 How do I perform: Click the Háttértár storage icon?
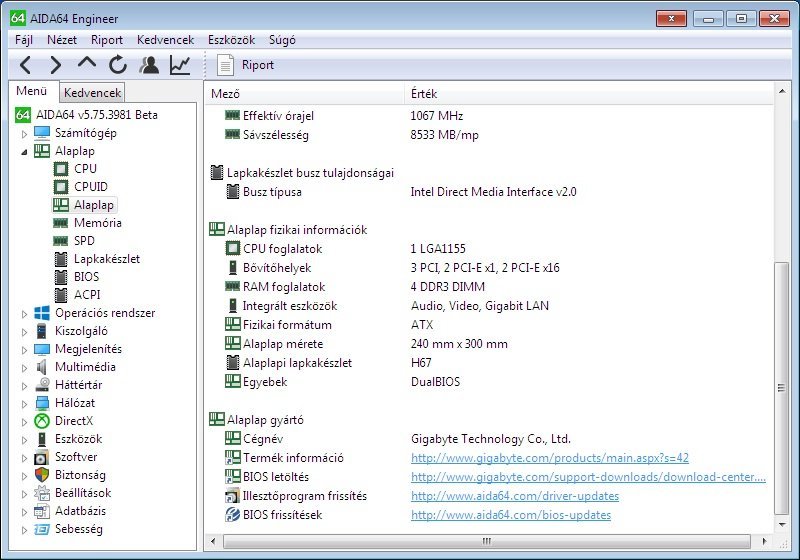pos(42,385)
